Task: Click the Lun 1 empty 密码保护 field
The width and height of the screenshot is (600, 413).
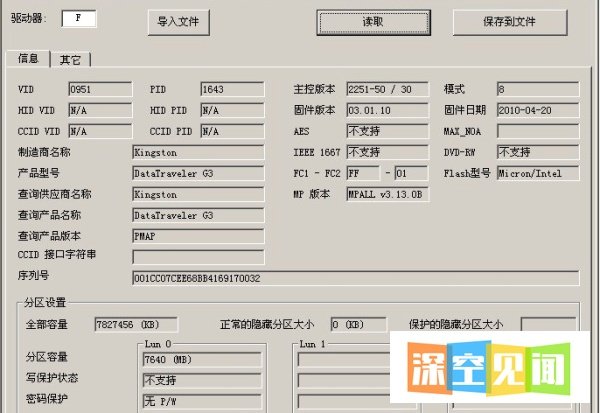Action: point(344,402)
